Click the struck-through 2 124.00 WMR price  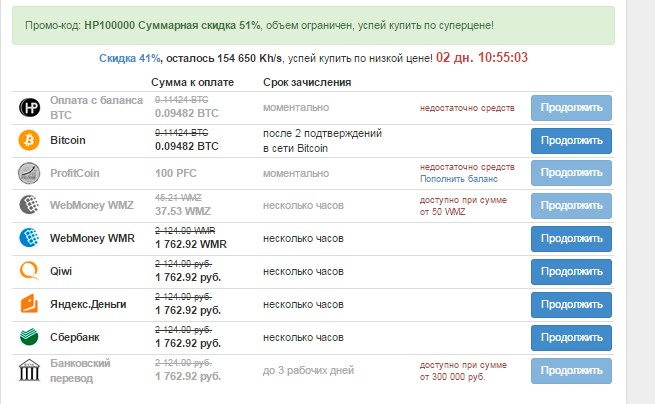185,231
